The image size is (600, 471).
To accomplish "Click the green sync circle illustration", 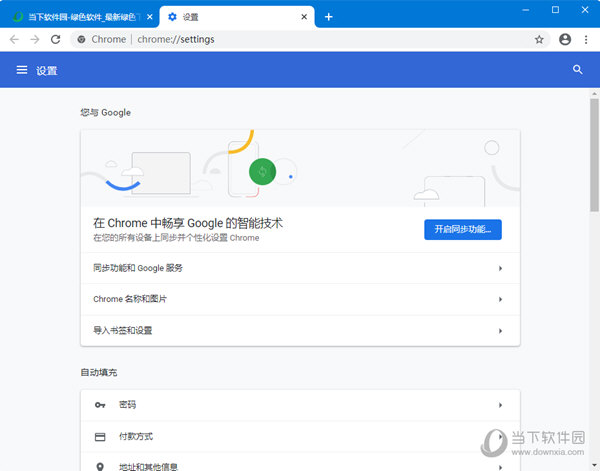I will coord(262,171).
